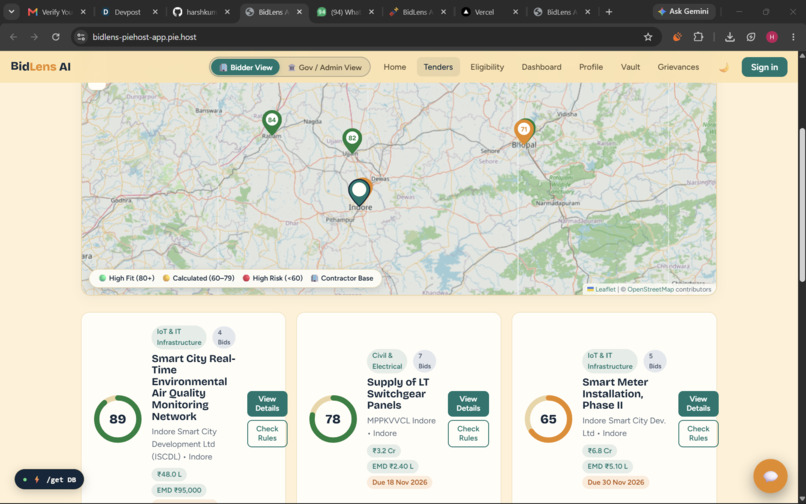Click the High Fit (80+) legend entry
806x504 pixels.
[126, 278]
